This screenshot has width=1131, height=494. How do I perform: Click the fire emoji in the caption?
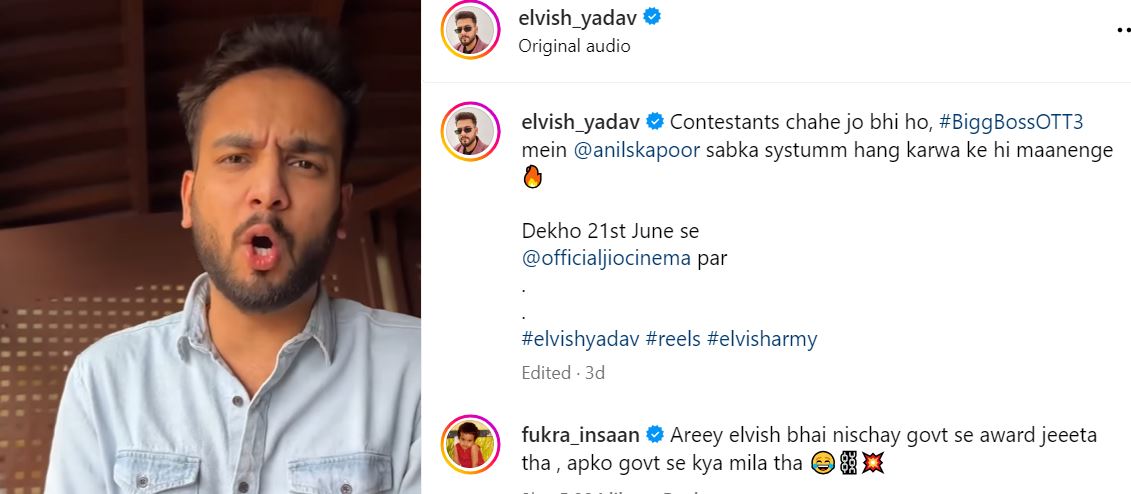click(532, 178)
